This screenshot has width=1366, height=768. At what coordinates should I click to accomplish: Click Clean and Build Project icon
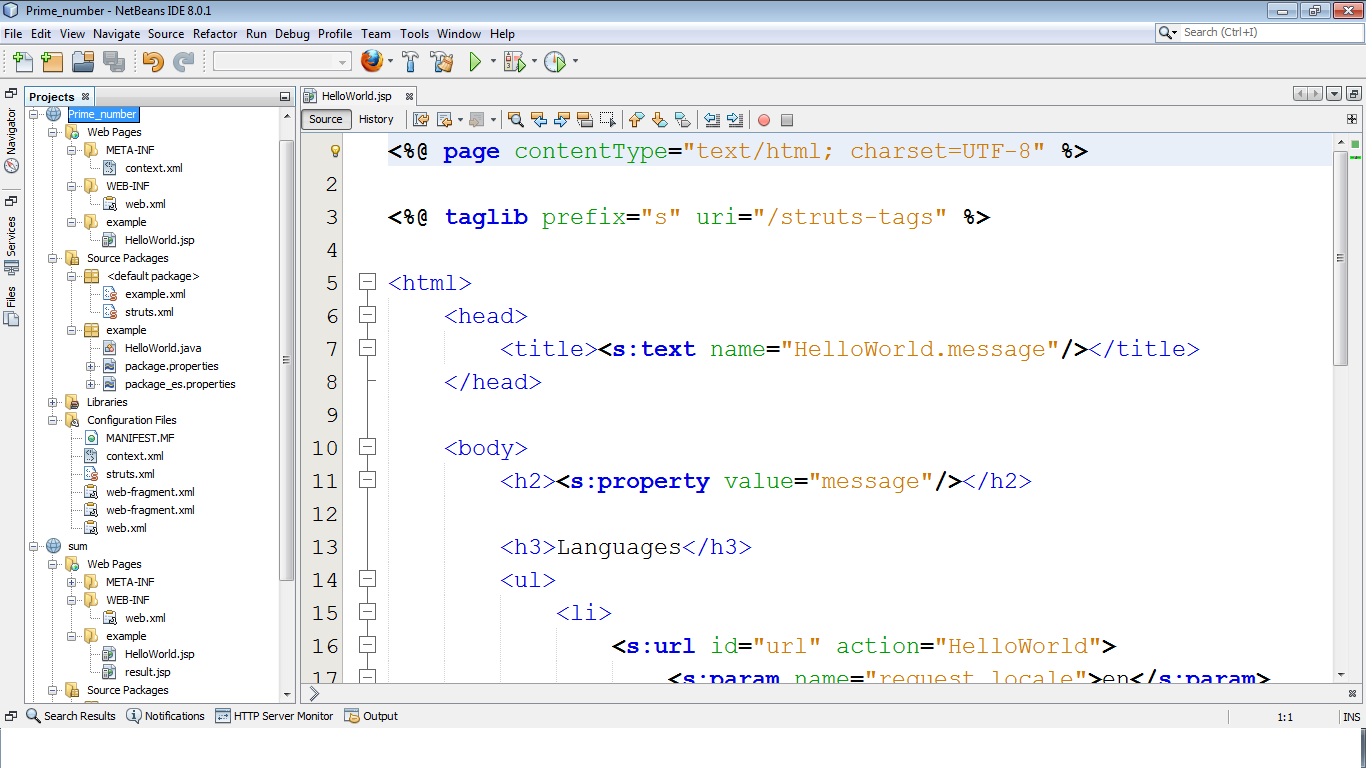(x=441, y=62)
